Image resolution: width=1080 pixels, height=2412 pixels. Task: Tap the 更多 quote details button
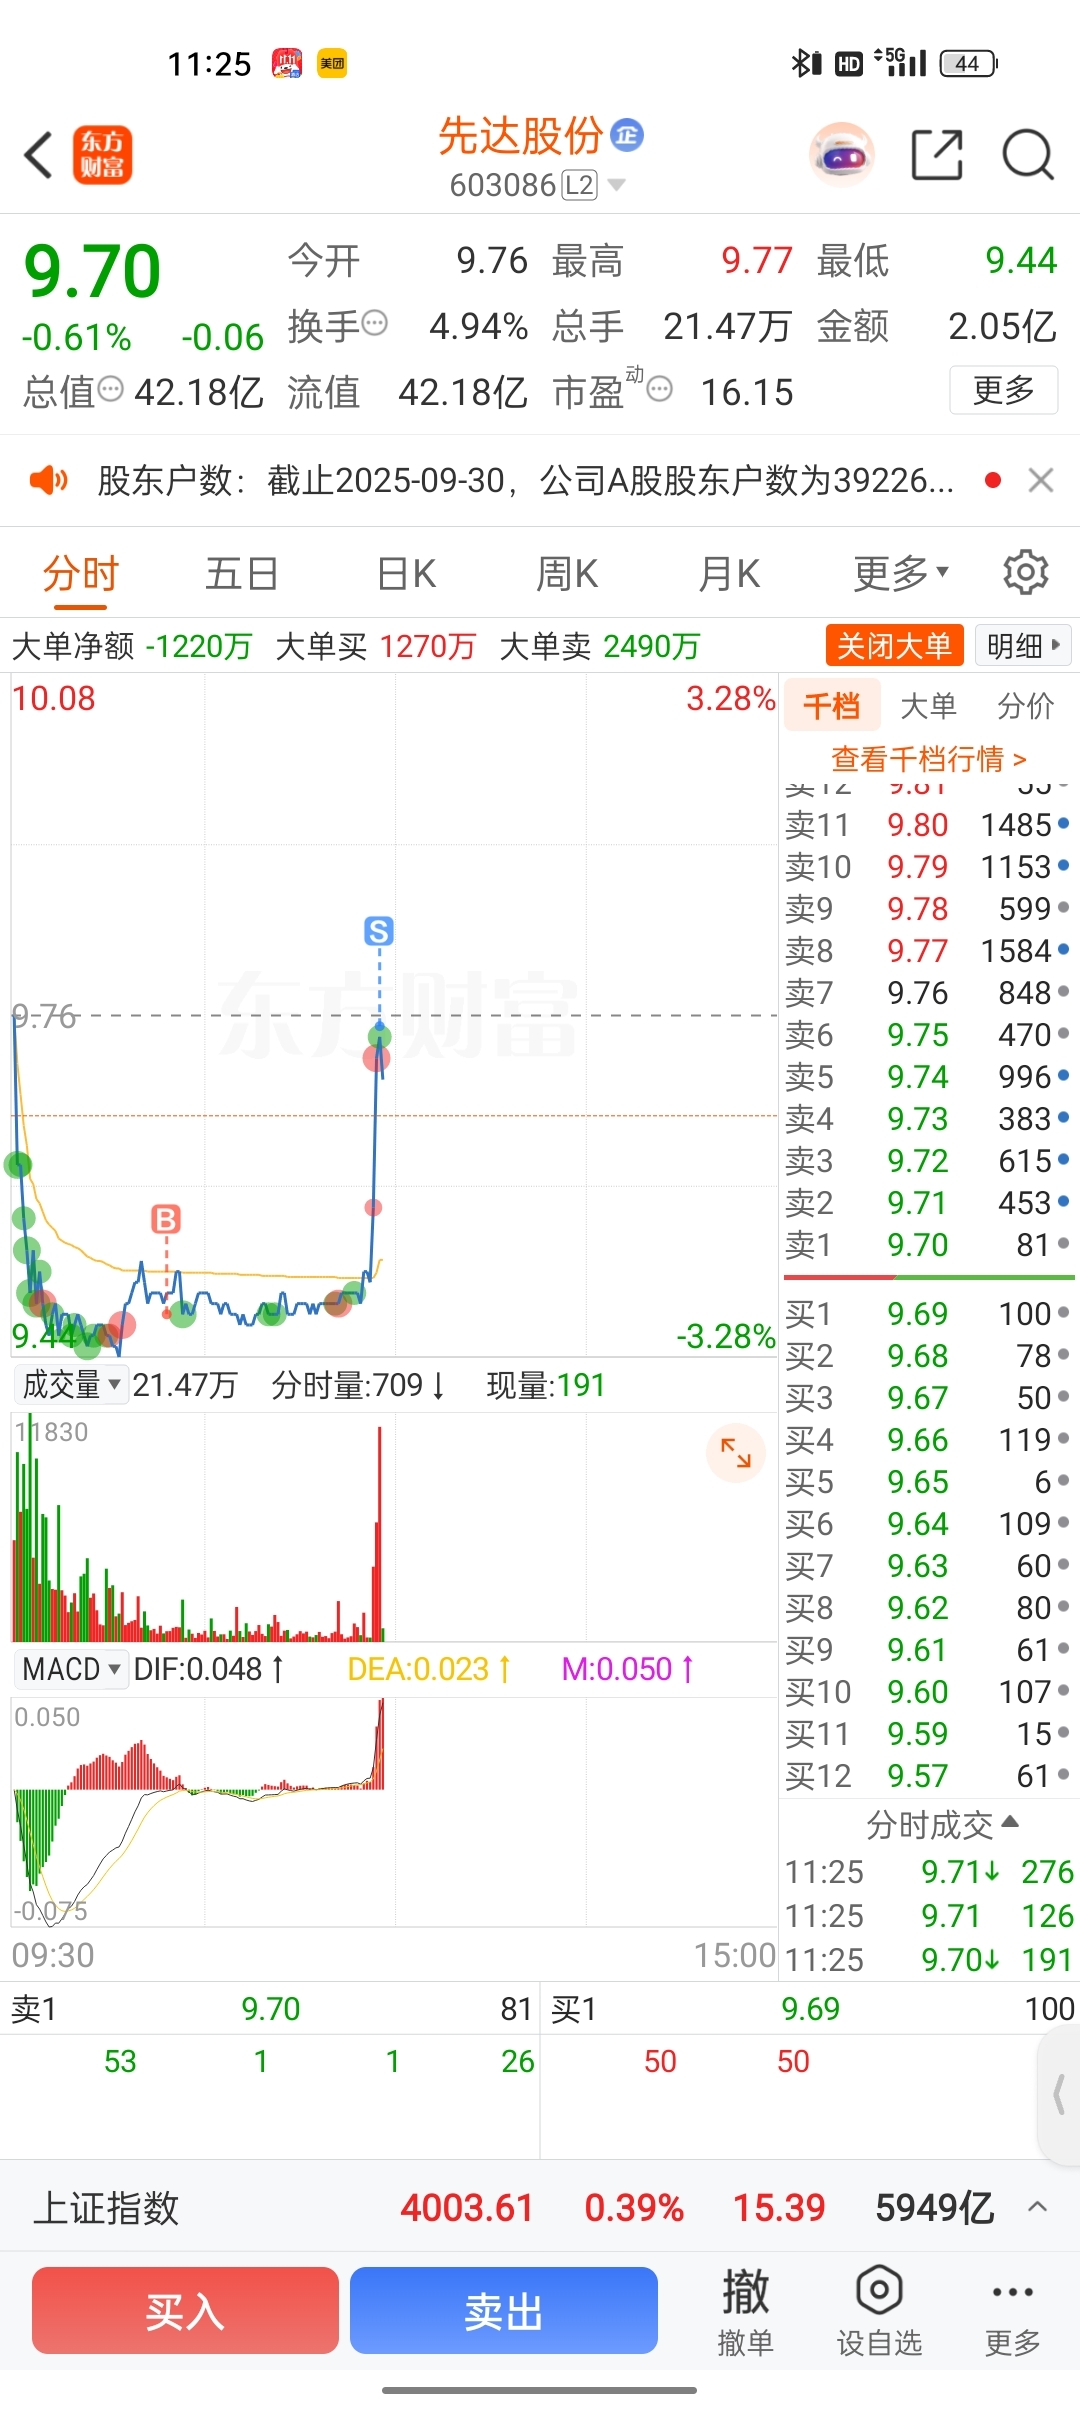pyautogui.click(x=1004, y=390)
